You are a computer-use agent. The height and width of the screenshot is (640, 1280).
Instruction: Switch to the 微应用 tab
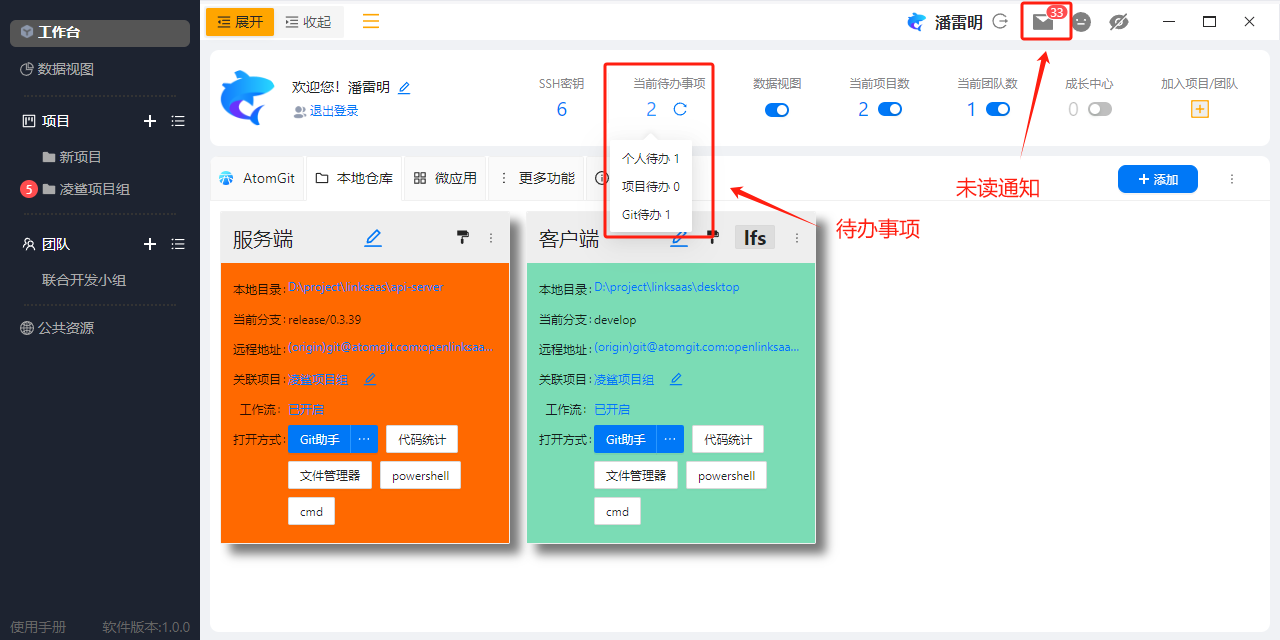(x=445, y=178)
